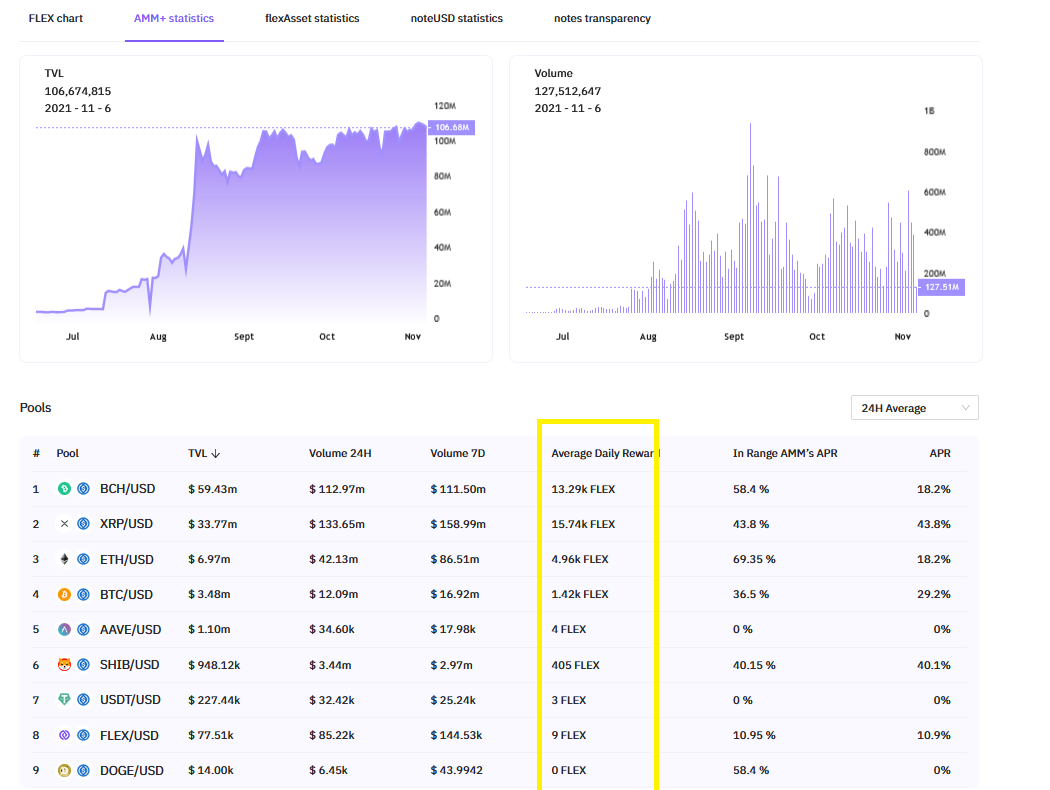Click the USDT Tether icon
1050x790 pixels.
click(64, 700)
